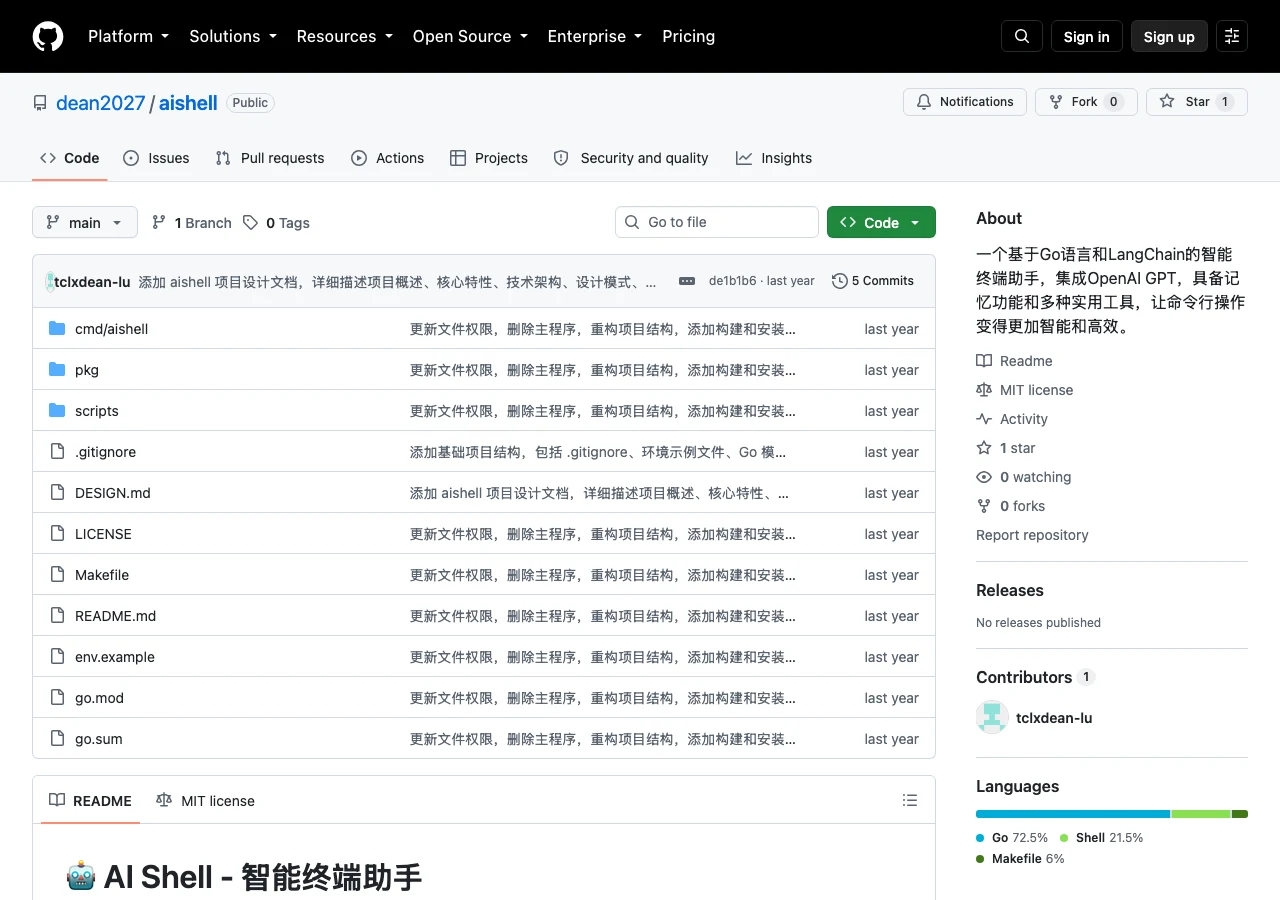Click Report repository link
Viewport: 1280px width, 900px height.
[x=1032, y=535]
